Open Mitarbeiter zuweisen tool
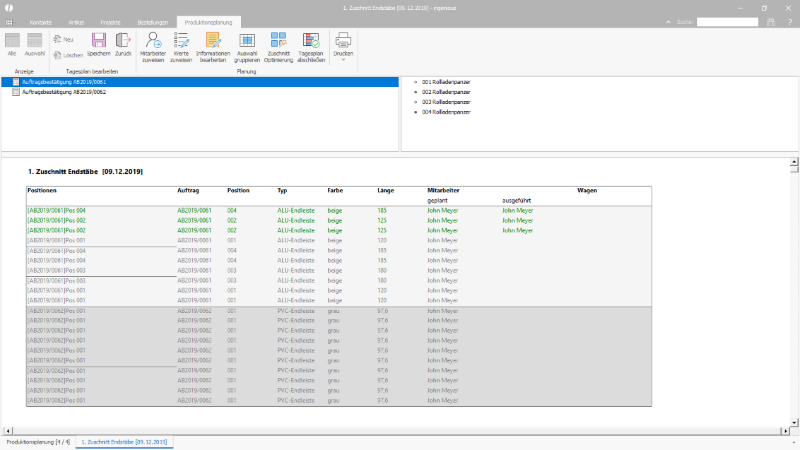This screenshot has height=450, width=800. 153,47
